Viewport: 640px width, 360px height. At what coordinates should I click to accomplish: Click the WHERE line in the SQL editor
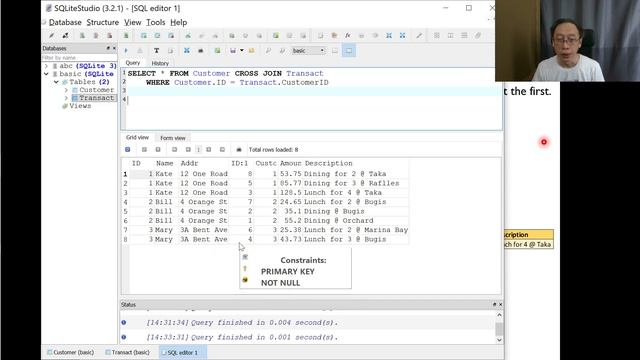click(x=237, y=82)
